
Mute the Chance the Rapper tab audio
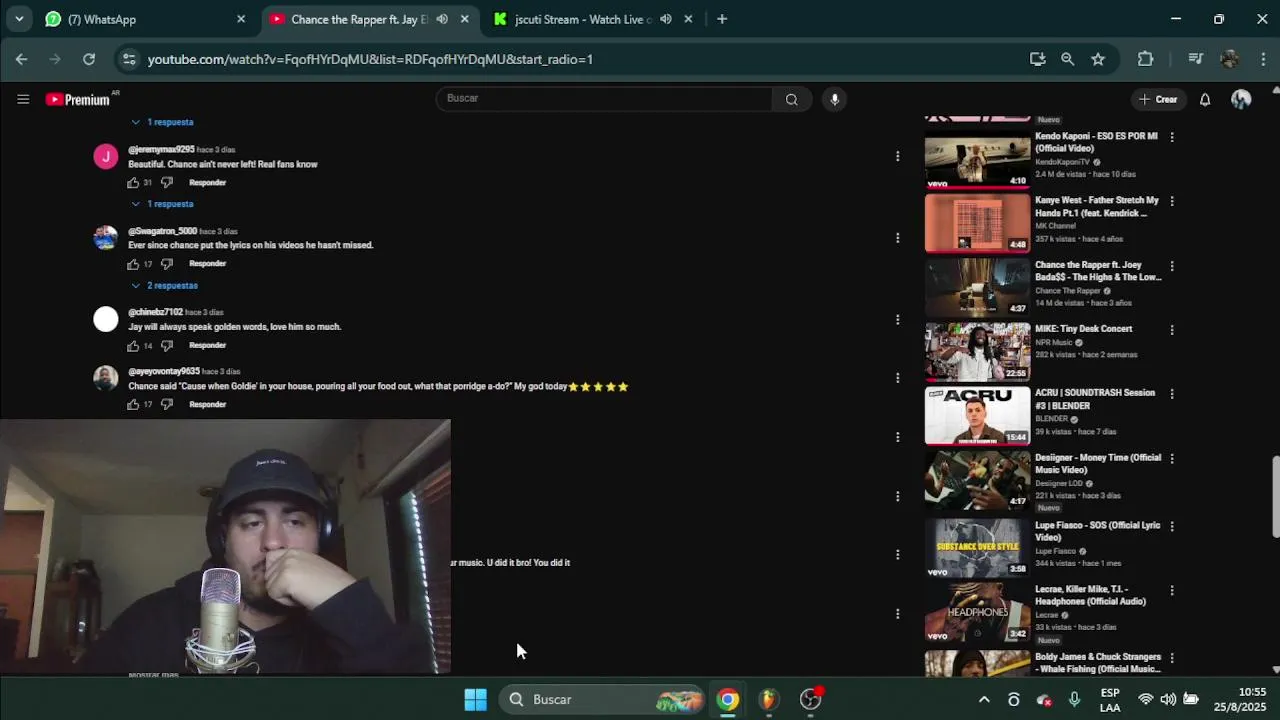[x=442, y=19]
